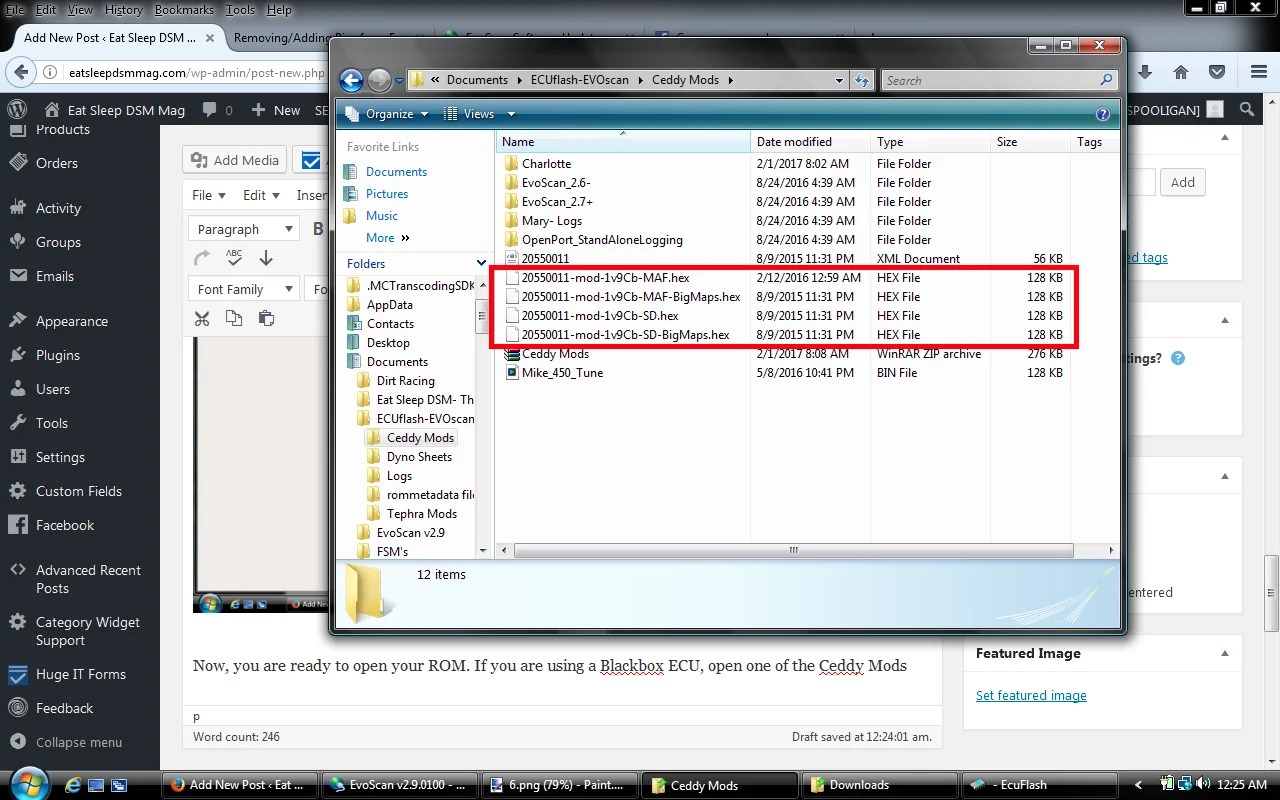Click the refresh button beside the address path

click(862, 80)
